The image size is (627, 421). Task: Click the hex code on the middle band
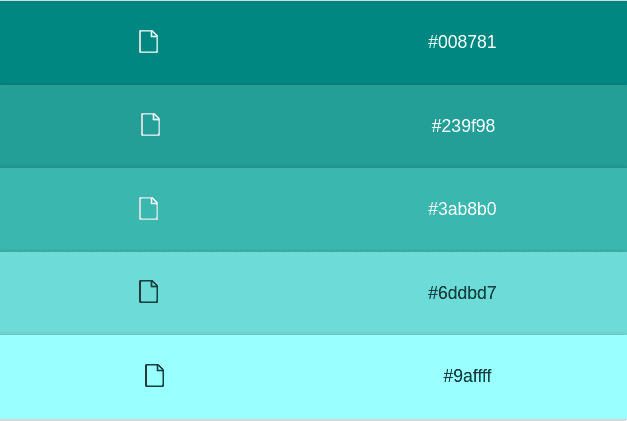coord(462,209)
